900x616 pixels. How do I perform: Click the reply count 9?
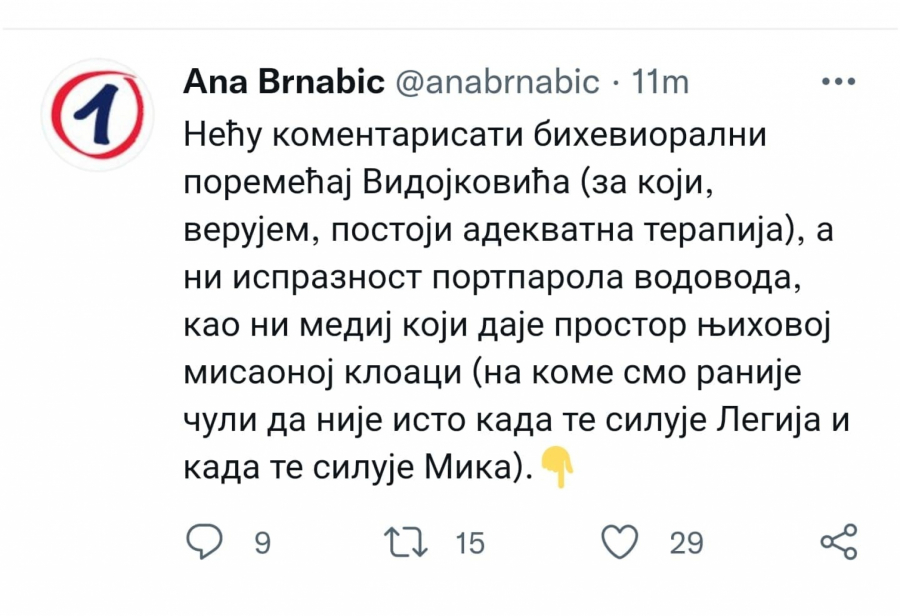pyautogui.click(x=262, y=543)
